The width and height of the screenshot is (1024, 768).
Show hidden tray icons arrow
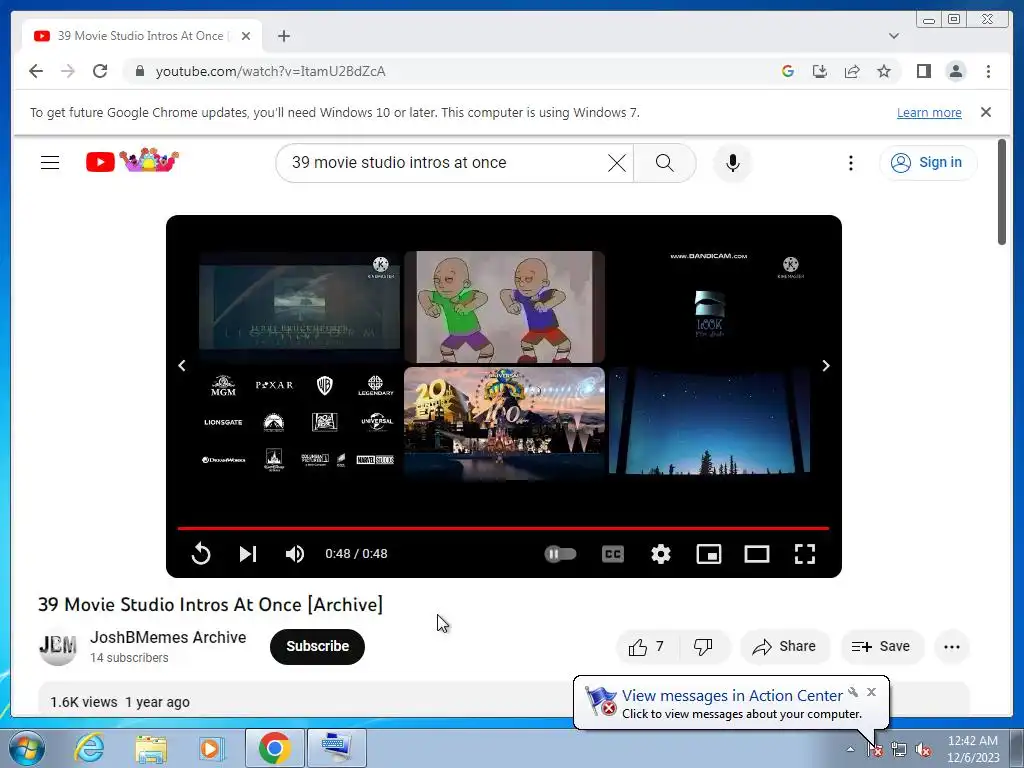(x=850, y=749)
